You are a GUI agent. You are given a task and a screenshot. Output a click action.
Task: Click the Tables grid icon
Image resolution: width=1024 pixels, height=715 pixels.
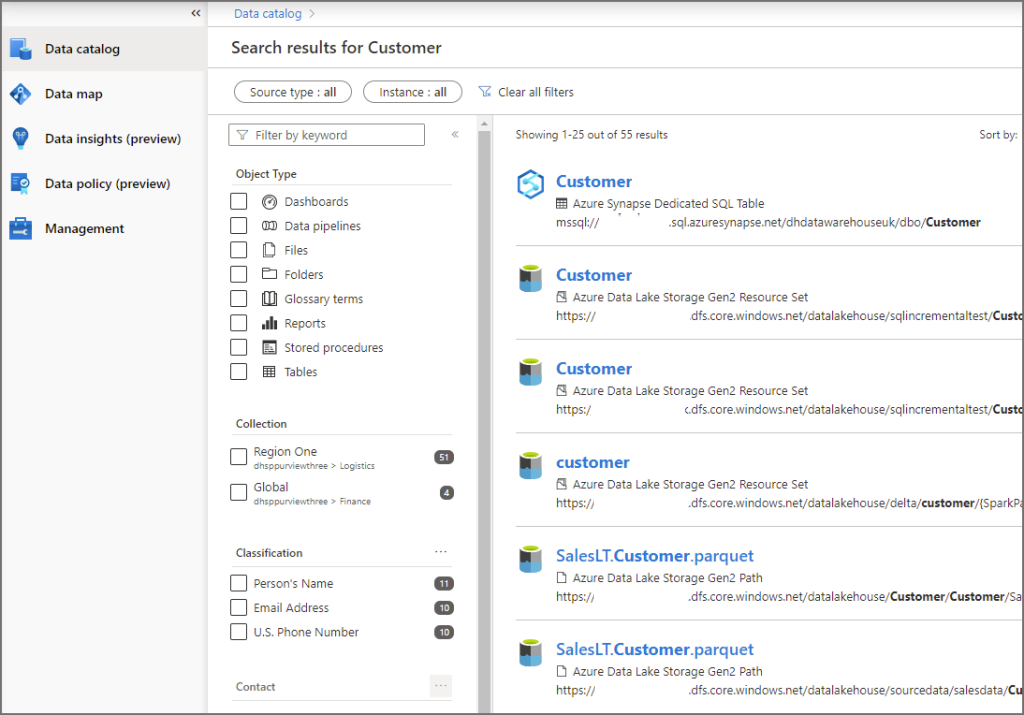click(269, 372)
